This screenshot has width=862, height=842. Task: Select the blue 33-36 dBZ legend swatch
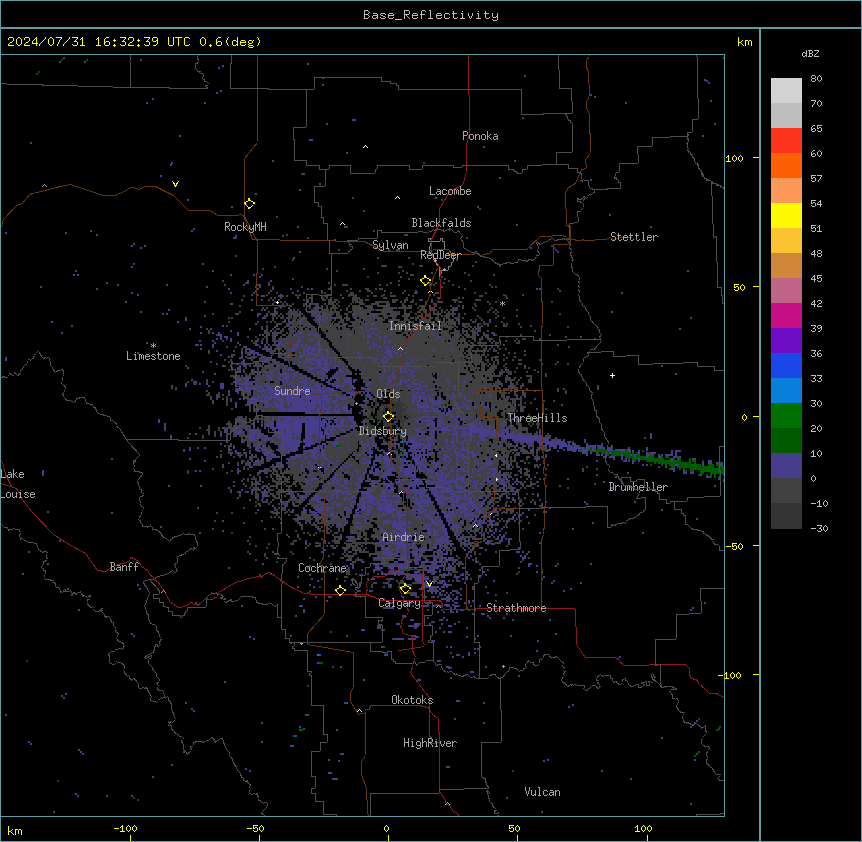coord(786,365)
